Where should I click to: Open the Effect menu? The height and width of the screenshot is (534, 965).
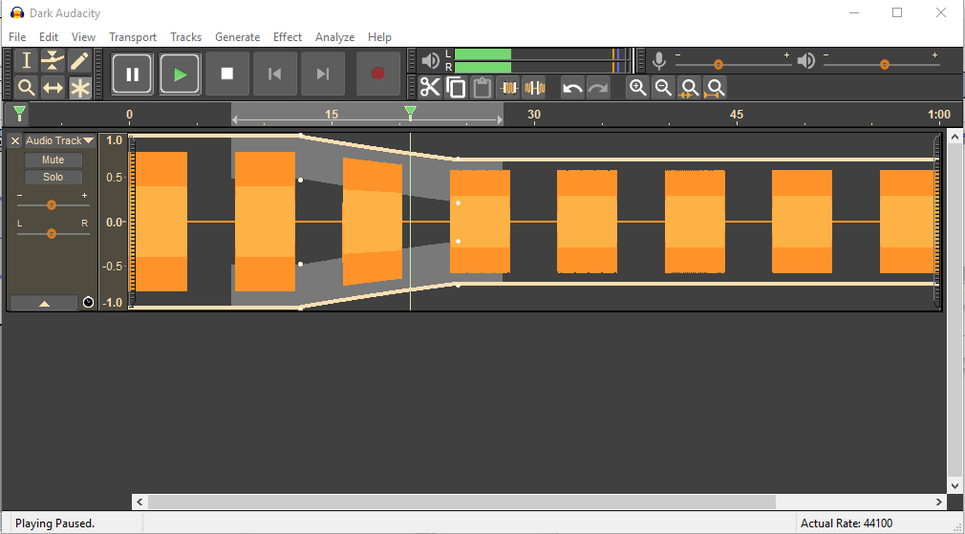coord(287,37)
